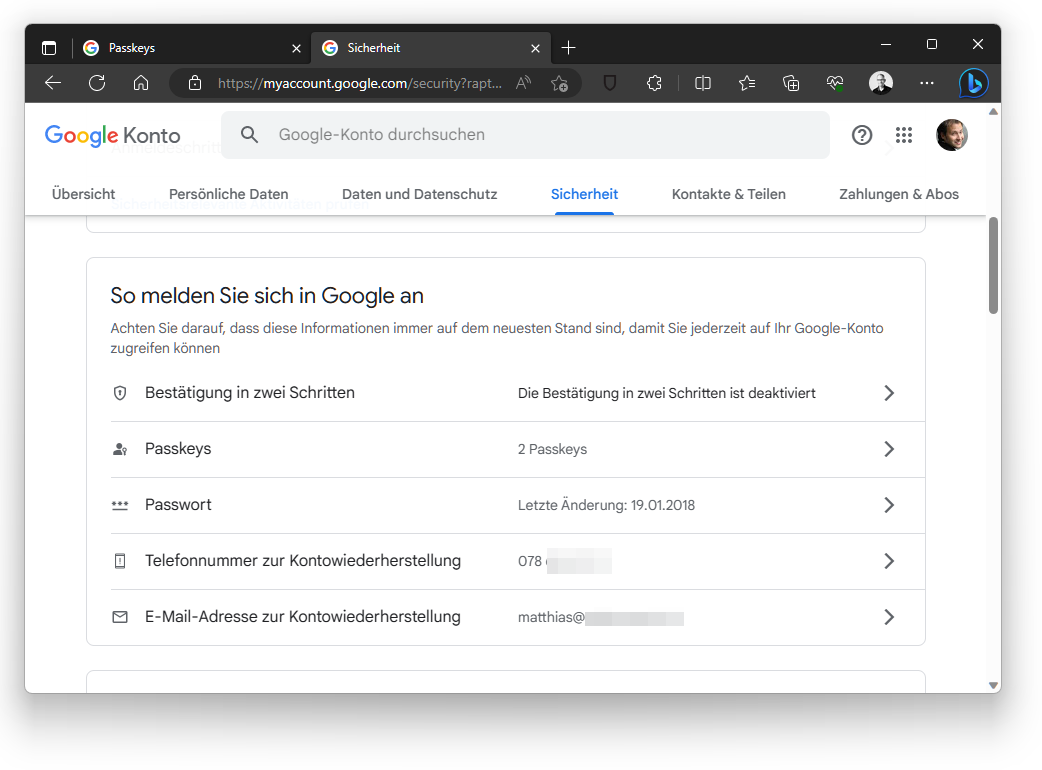Open Bestätigung in zwei Schritten setting
This screenshot has height=770, width=1042.
518,393
